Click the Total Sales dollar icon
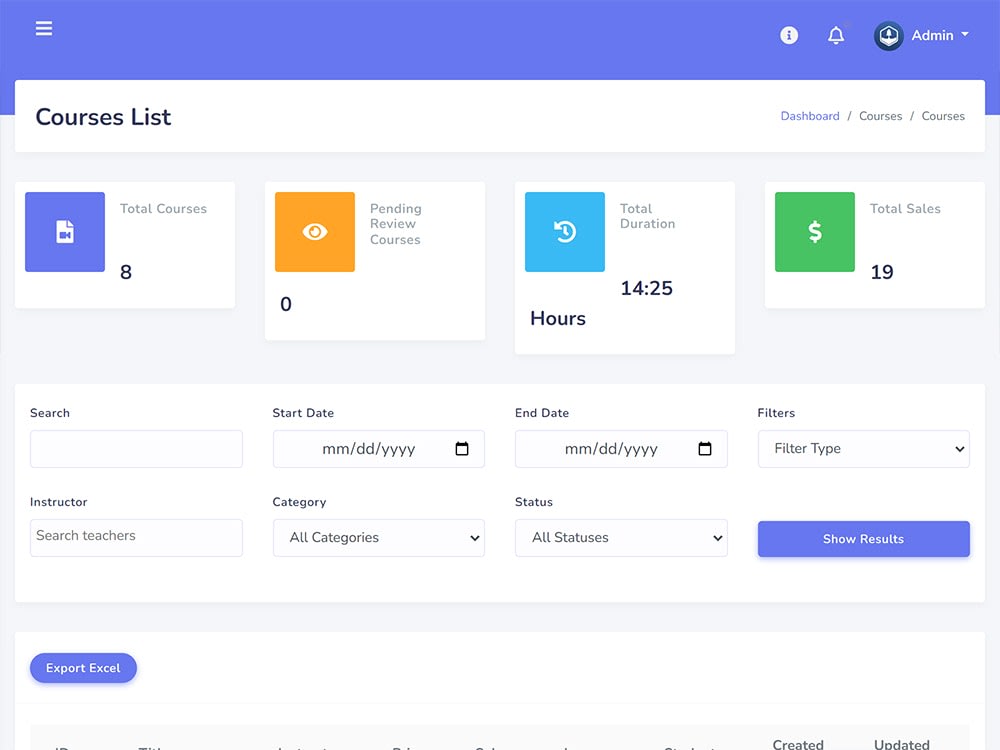 coord(815,232)
